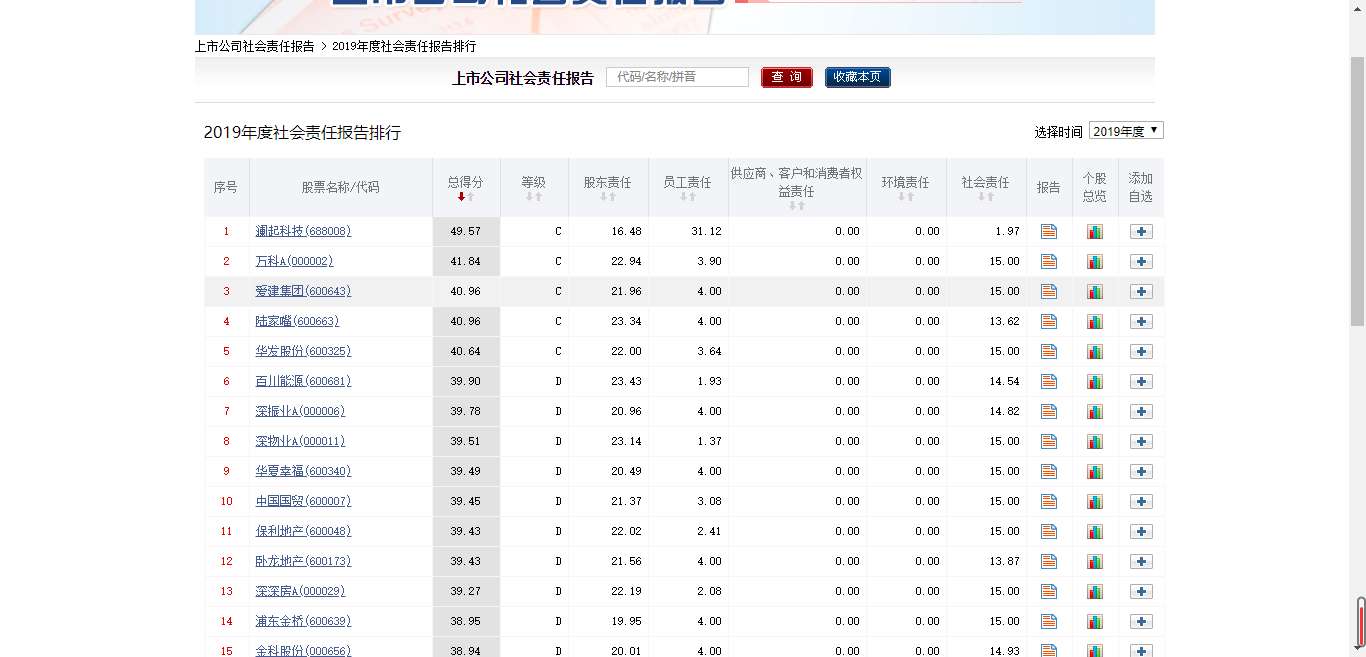Open report icon for 华夏幸福 row
The width and height of the screenshot is (1366, 657).
point(1048,471)
